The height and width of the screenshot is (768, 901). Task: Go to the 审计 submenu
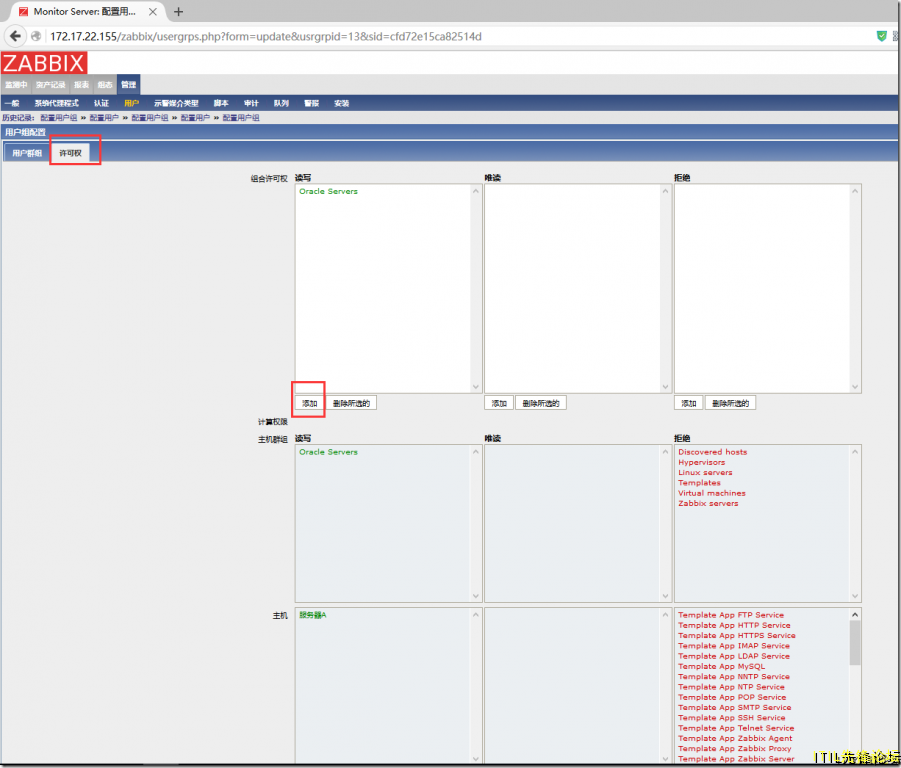[251, 103]
